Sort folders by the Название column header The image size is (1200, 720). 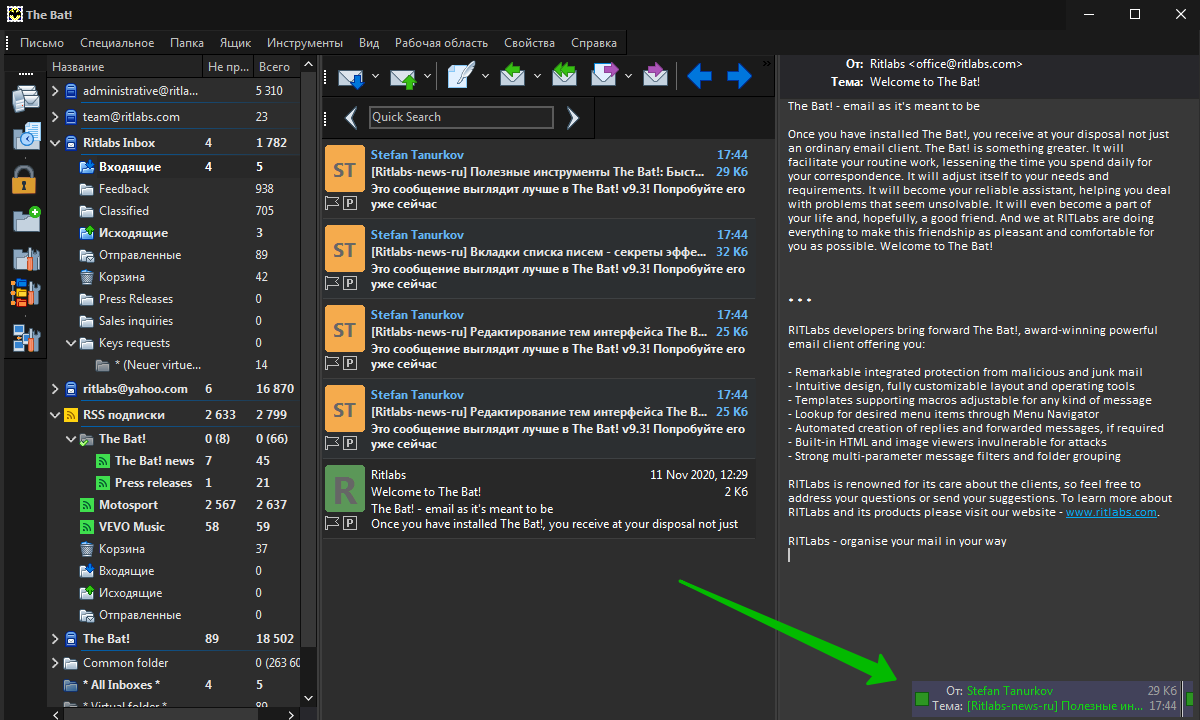(x=124, y=67)
